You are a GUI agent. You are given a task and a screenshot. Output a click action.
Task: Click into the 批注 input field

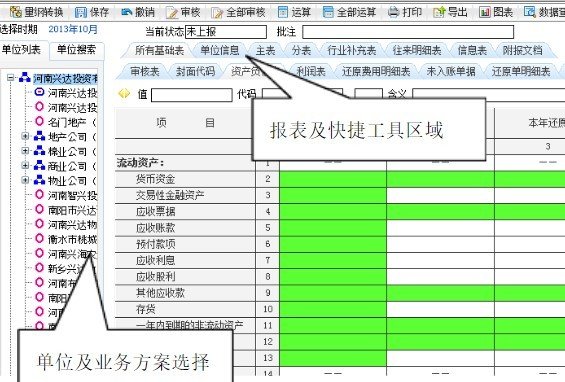[x=408, y=32]
